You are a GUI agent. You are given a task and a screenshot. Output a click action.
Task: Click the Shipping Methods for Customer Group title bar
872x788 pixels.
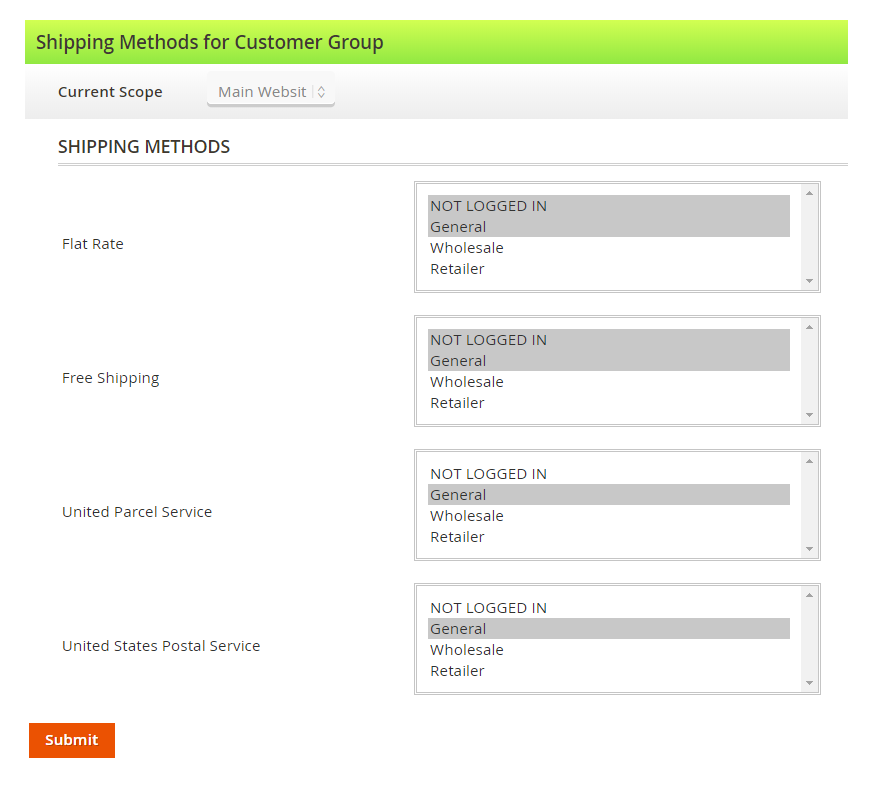click(436, 42)
